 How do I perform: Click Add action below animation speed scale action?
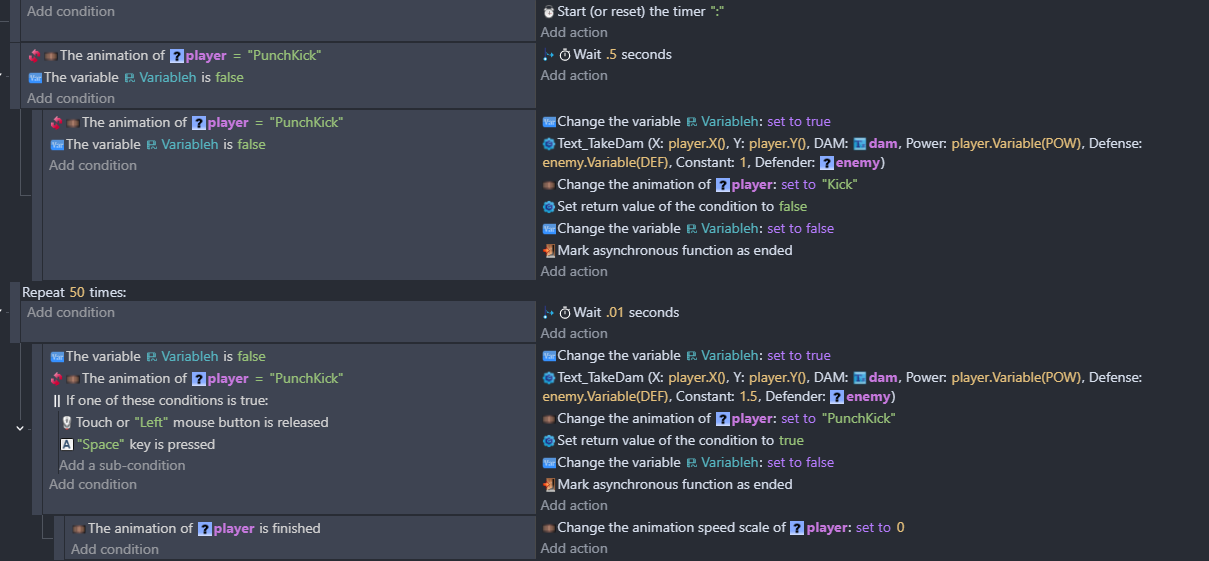[x=574, y=549]
